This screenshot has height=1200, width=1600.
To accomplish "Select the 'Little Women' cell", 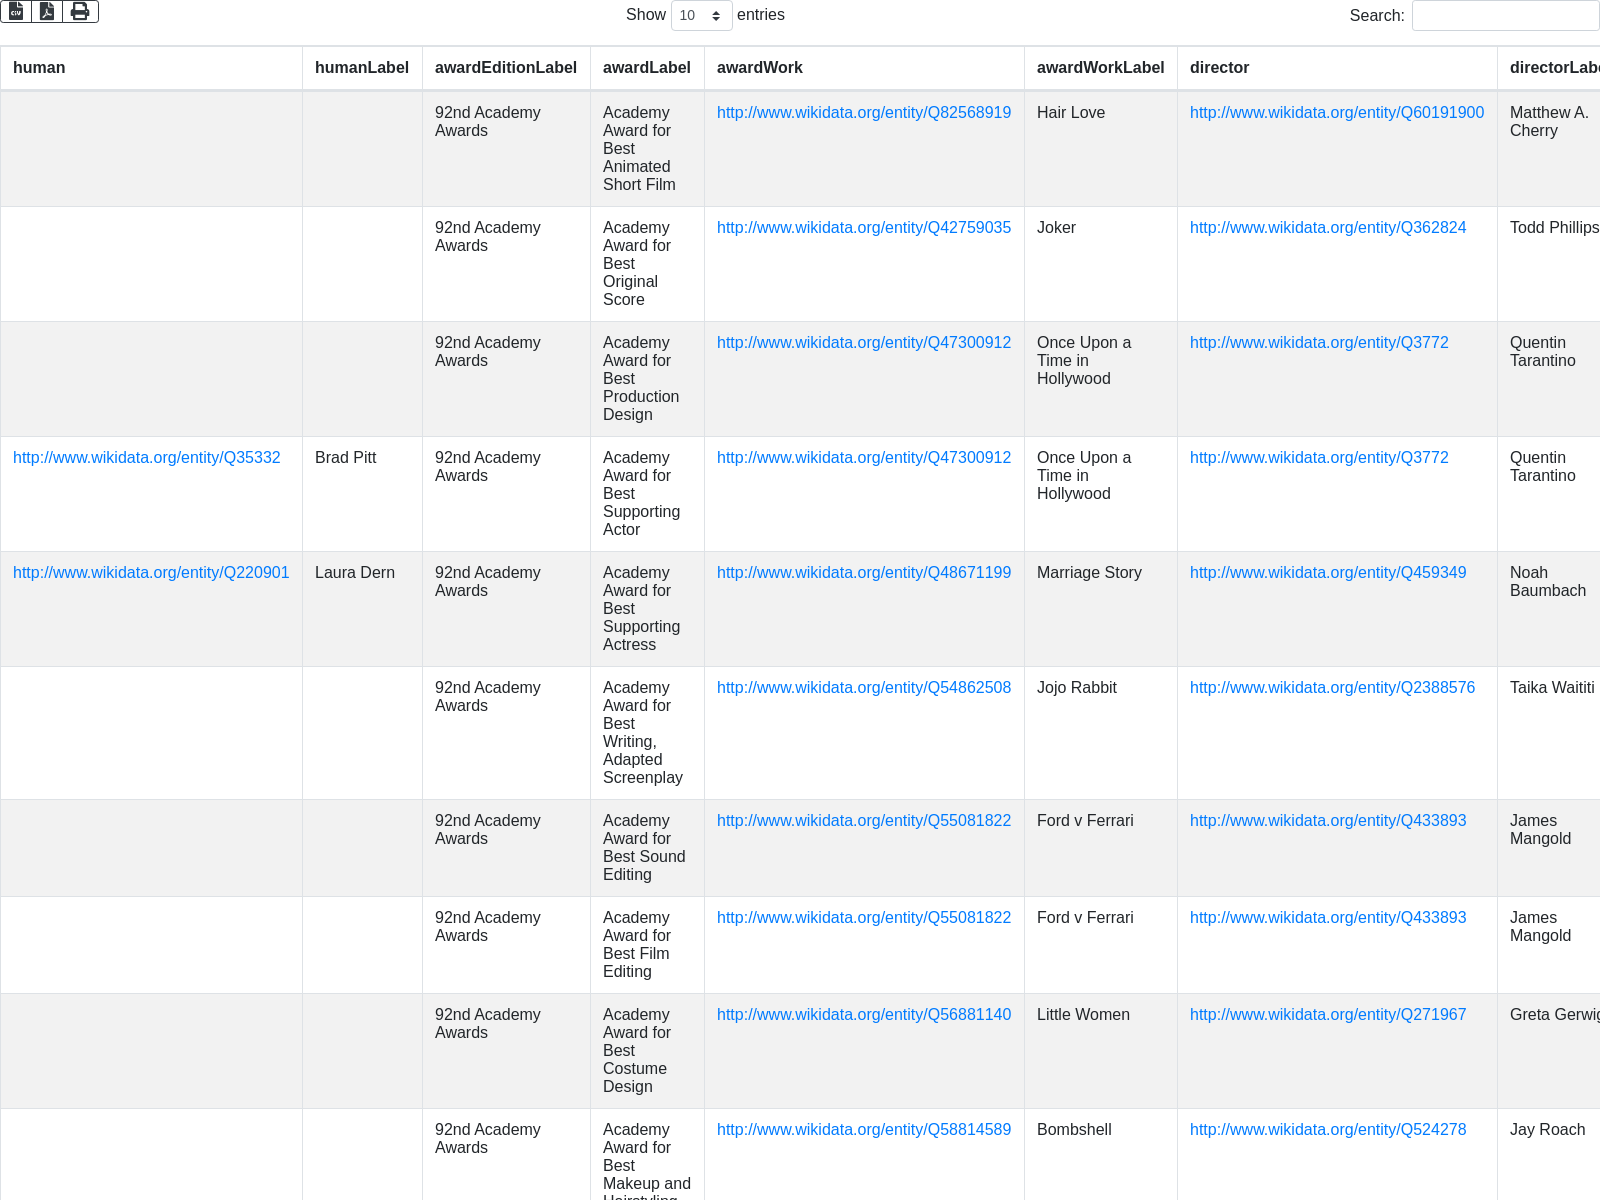I will (x=1100, y=1051).
